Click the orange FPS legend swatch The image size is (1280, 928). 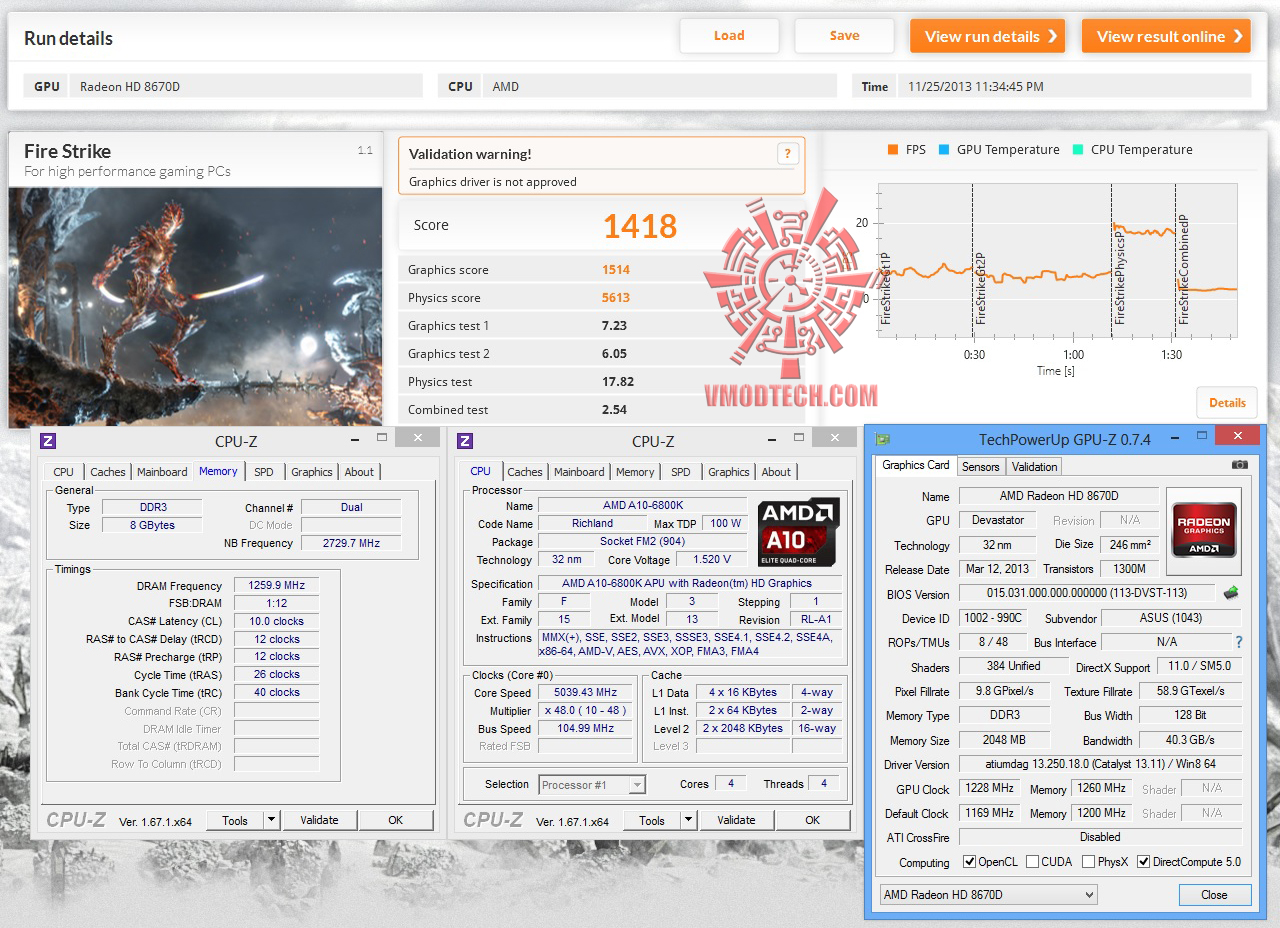[893, 150]
